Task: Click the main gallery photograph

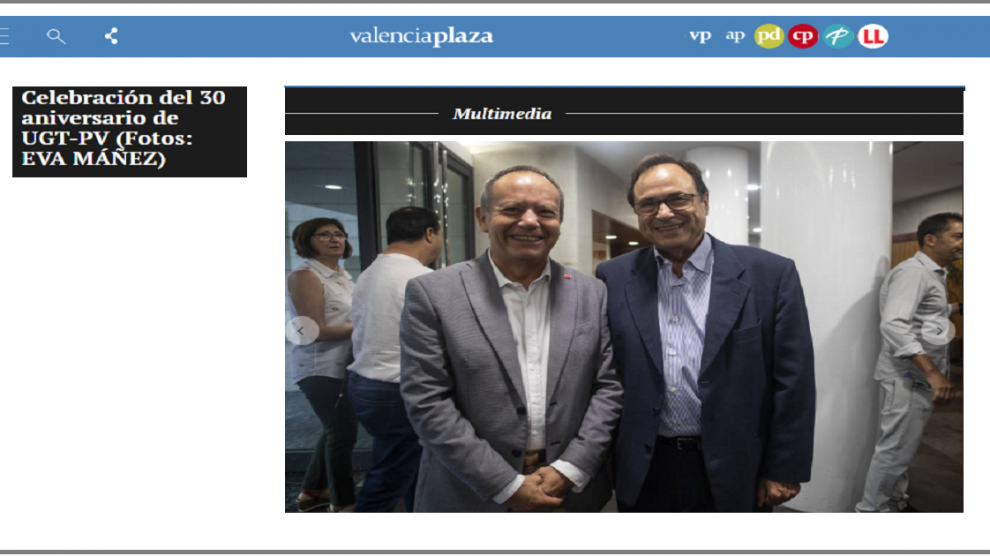Action: (624, 326)
